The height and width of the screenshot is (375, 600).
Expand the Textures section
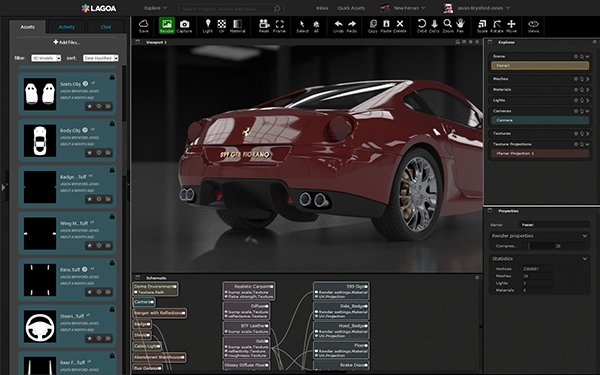(587, 134)
